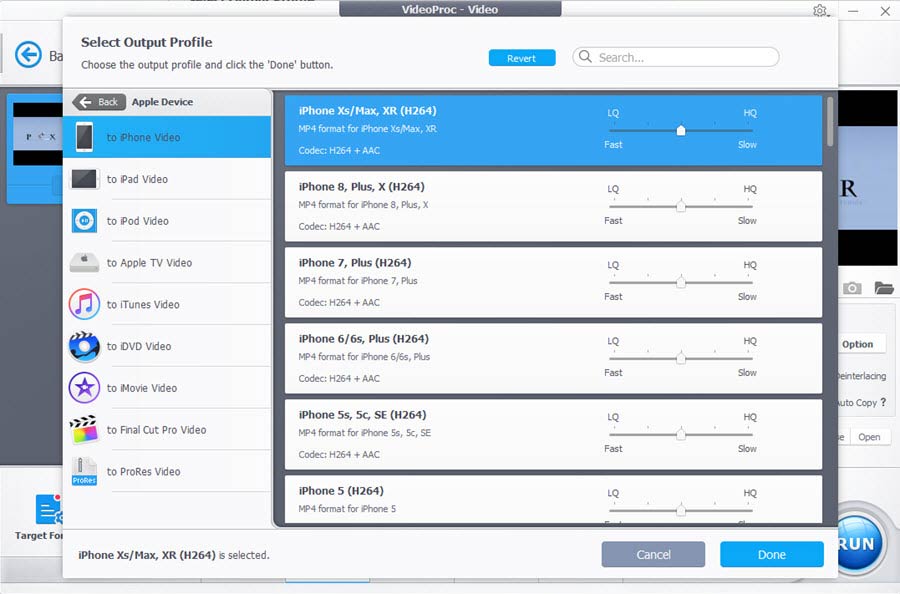Select to ProRes Video category
Screen dimensions: 900x594
[x=167, y=472]
